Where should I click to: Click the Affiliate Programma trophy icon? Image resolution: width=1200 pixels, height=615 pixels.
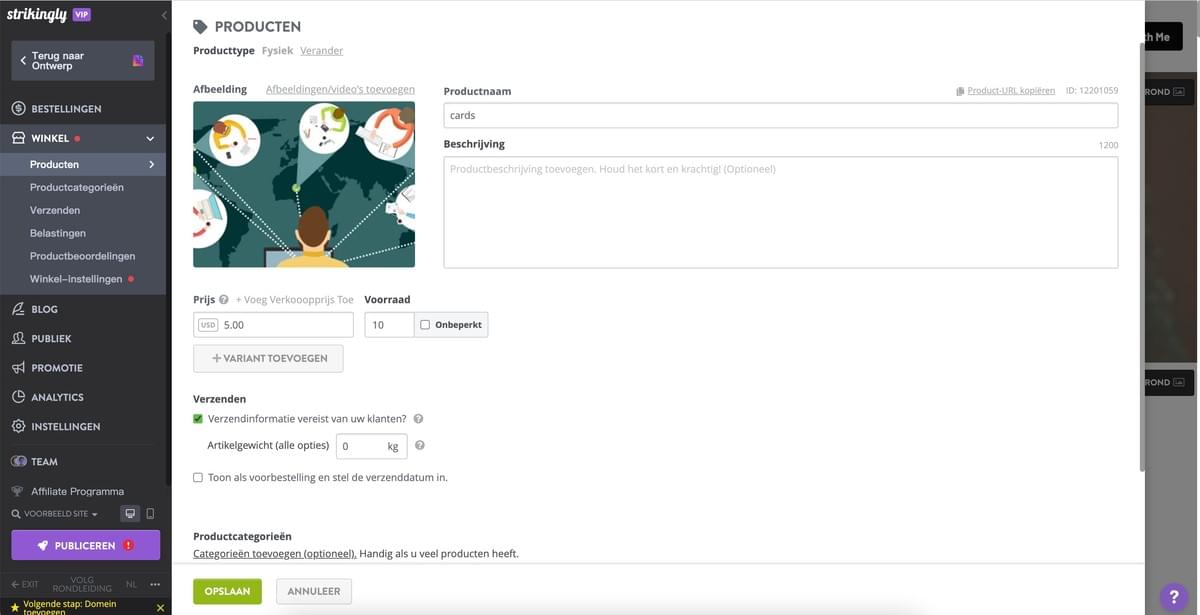(x=18, y=491)
